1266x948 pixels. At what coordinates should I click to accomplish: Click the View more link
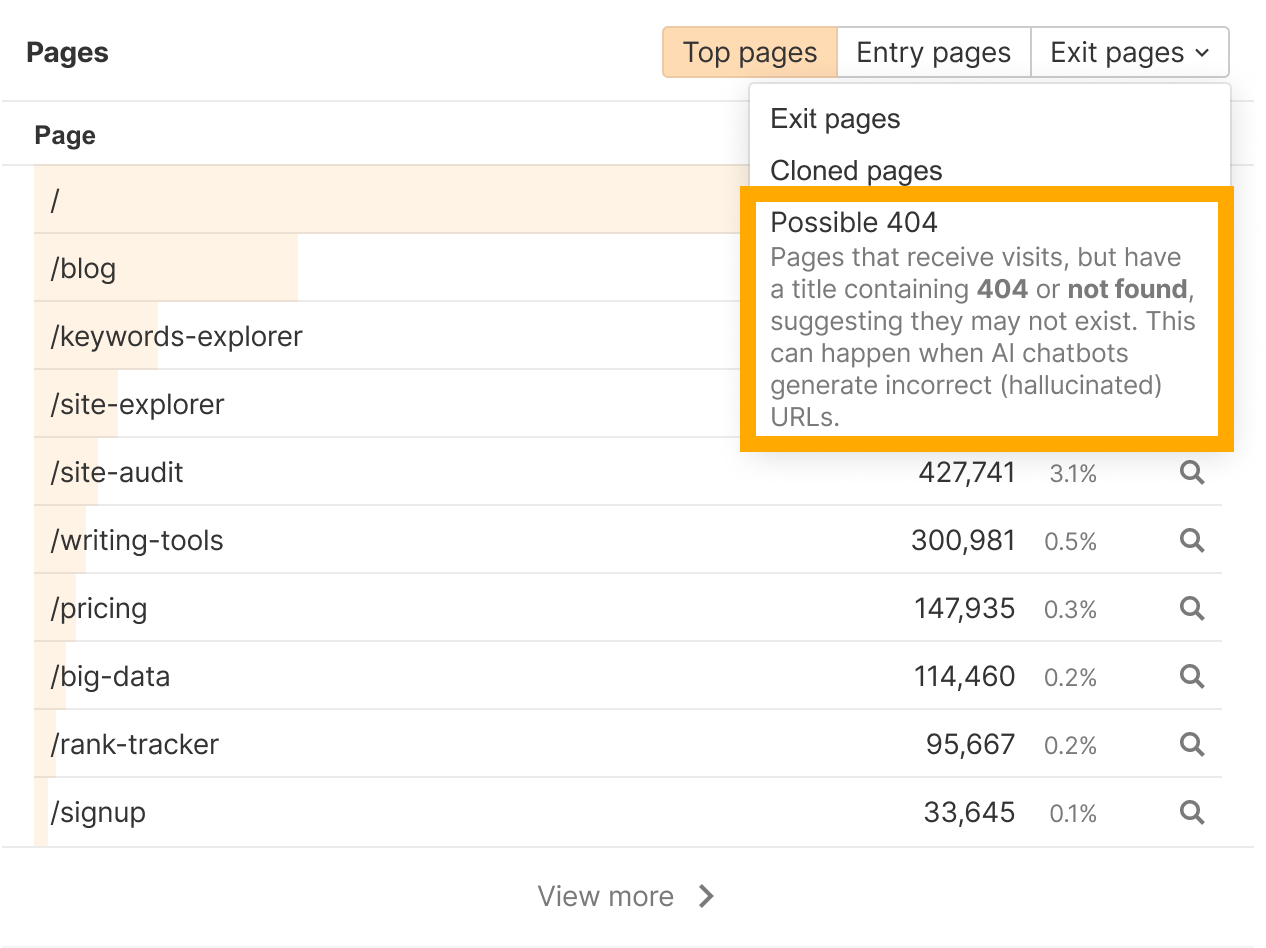pos(606,896)
